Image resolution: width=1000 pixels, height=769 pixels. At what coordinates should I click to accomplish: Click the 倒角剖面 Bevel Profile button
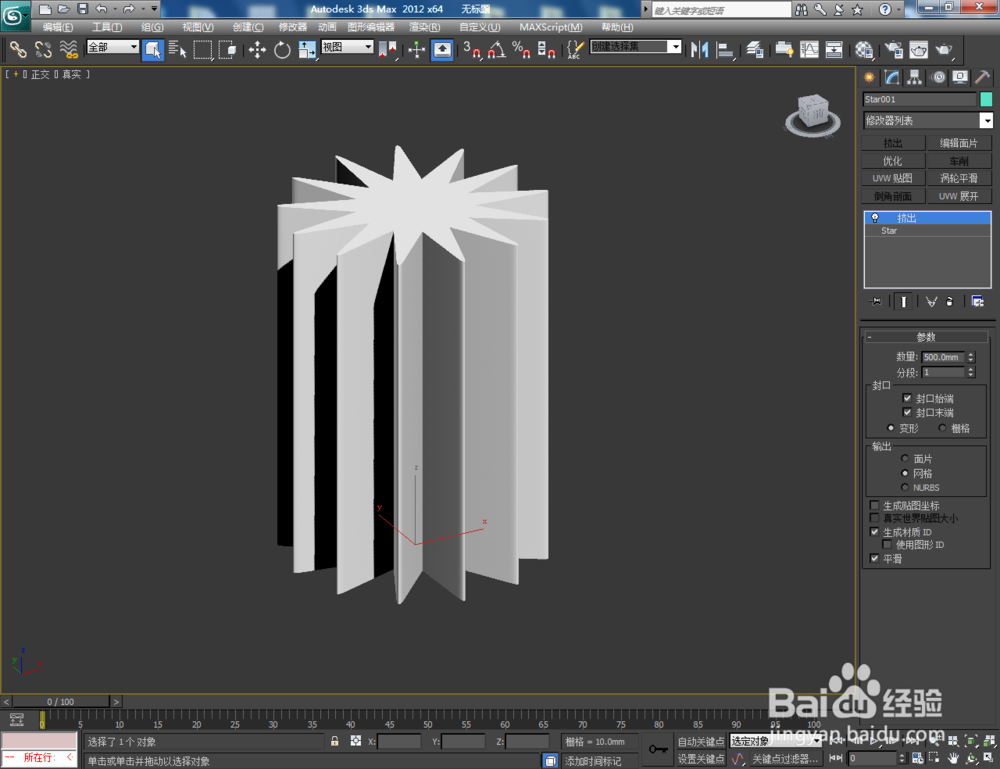pyautogui.click(x=892, y=196)
